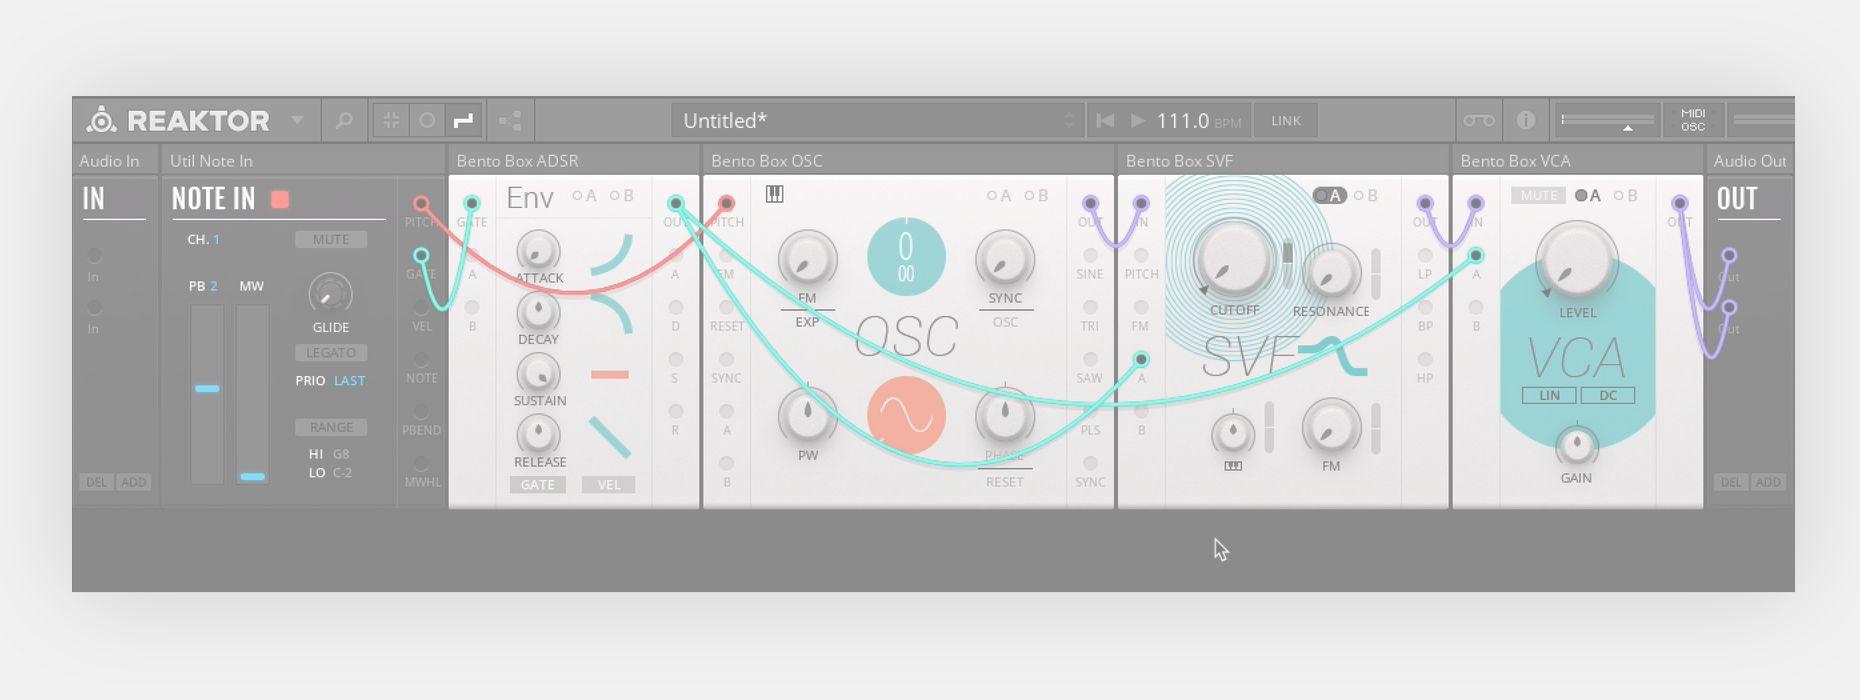
Task: Toggle the LINK sync button
Action: point(1286,121)
